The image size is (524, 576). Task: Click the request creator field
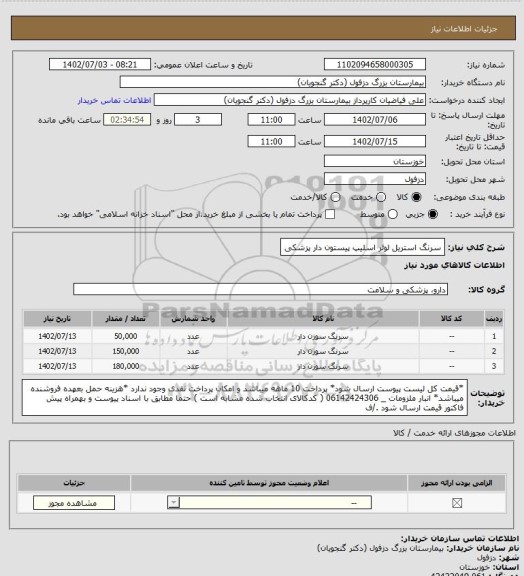pyautogui.click(x=290, y=100)
